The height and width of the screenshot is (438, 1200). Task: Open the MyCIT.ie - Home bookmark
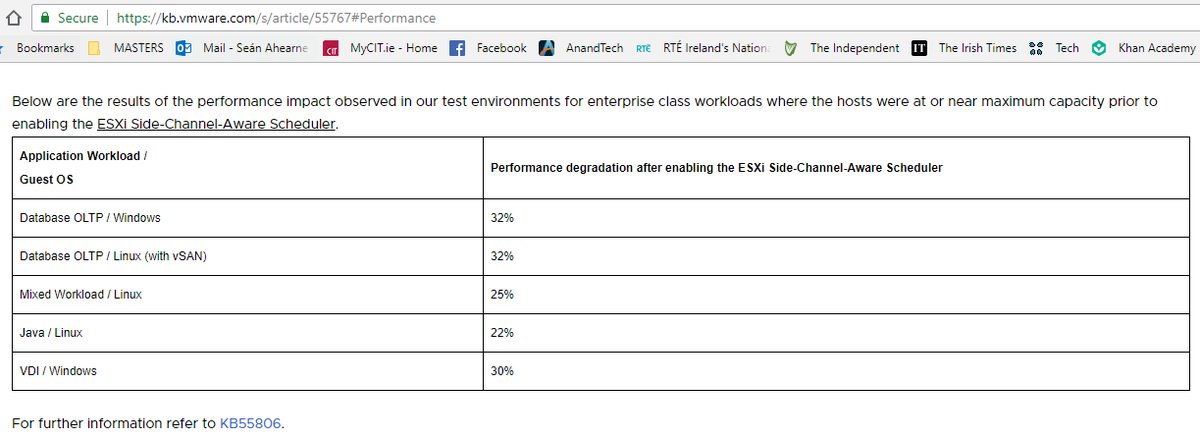[380, 48]
